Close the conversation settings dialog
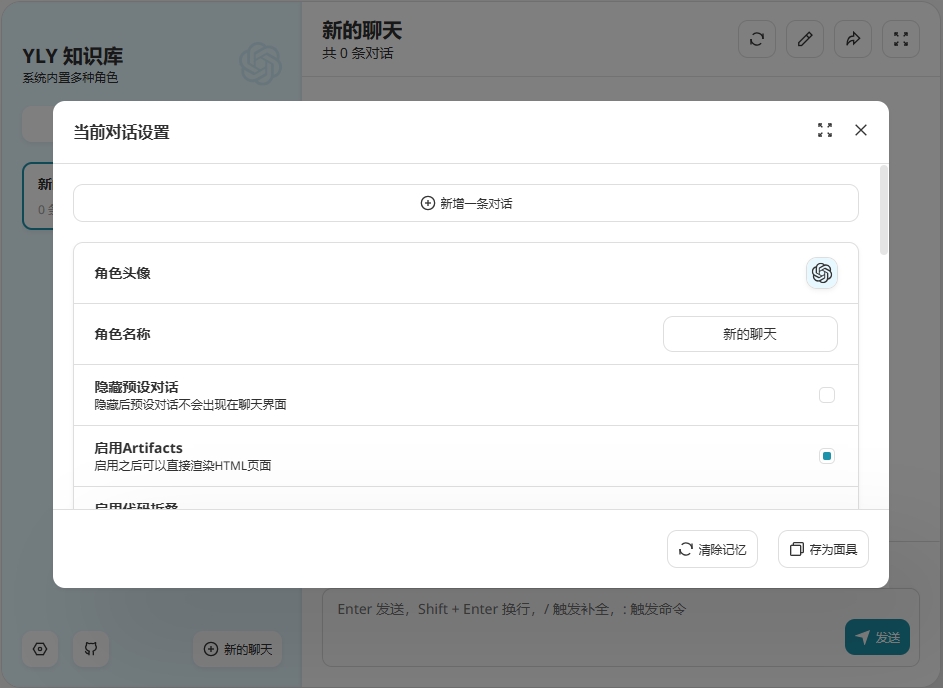The height and width of the screenshot is (688, 943). pos(861,130)
